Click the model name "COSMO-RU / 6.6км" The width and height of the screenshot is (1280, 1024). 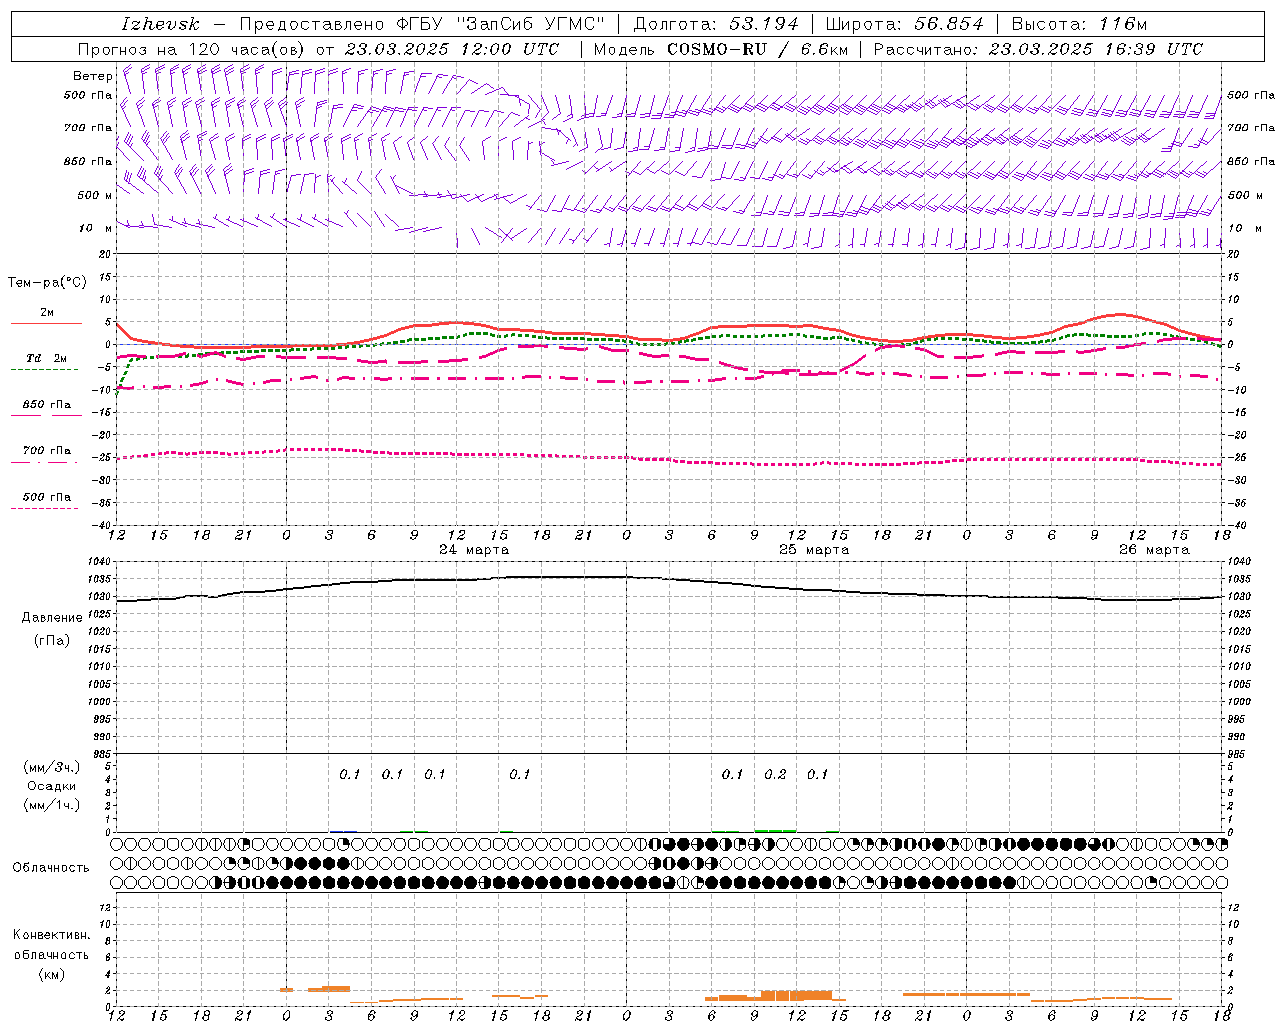pyautogui.click(x=758, y=49)
